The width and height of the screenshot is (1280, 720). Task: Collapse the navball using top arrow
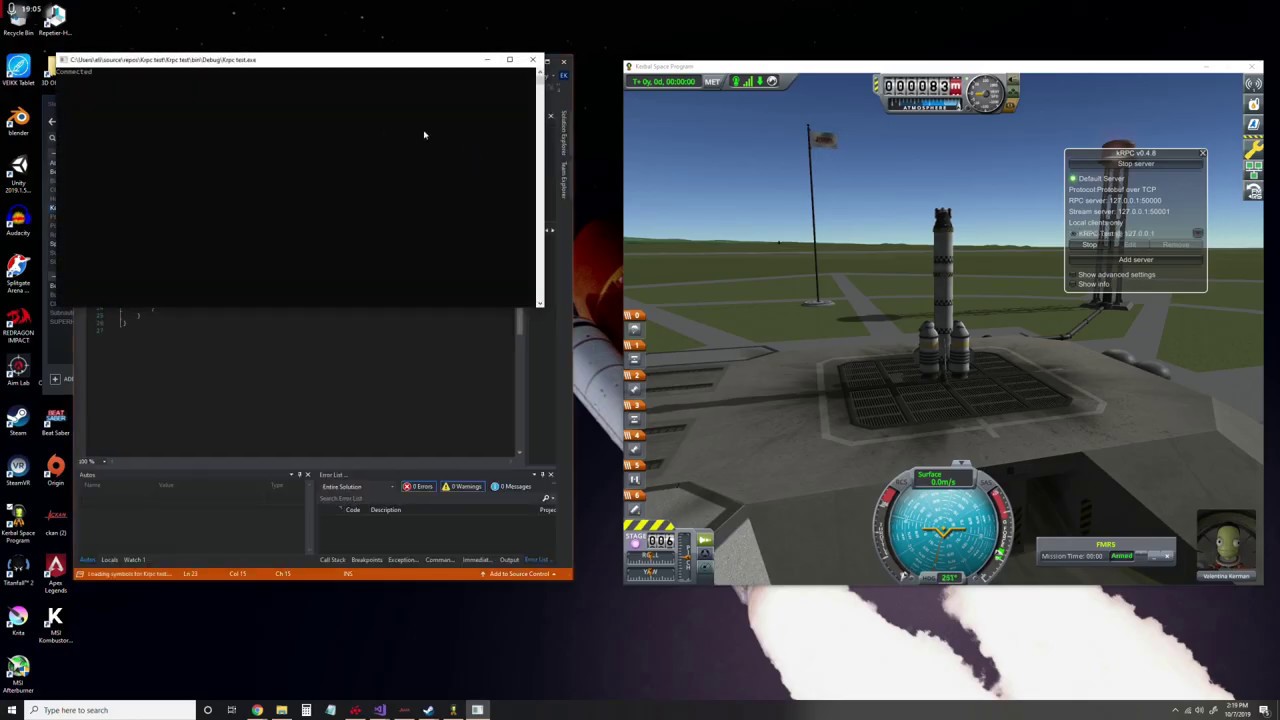coord(961,463)
